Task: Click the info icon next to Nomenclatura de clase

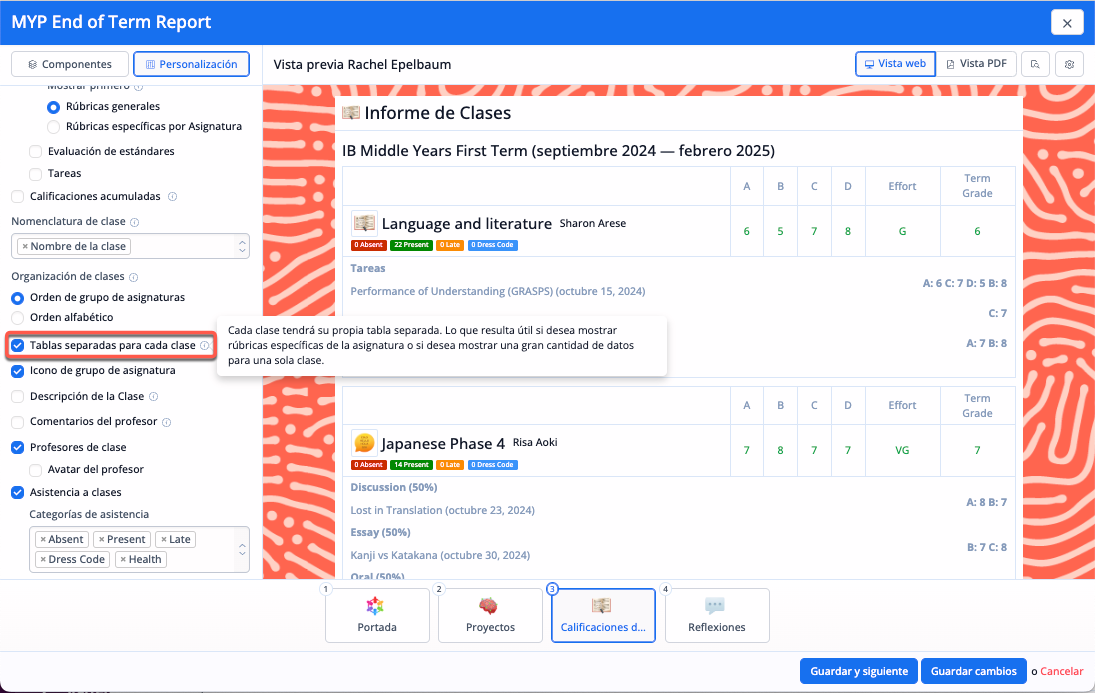Action: point(135,222)
